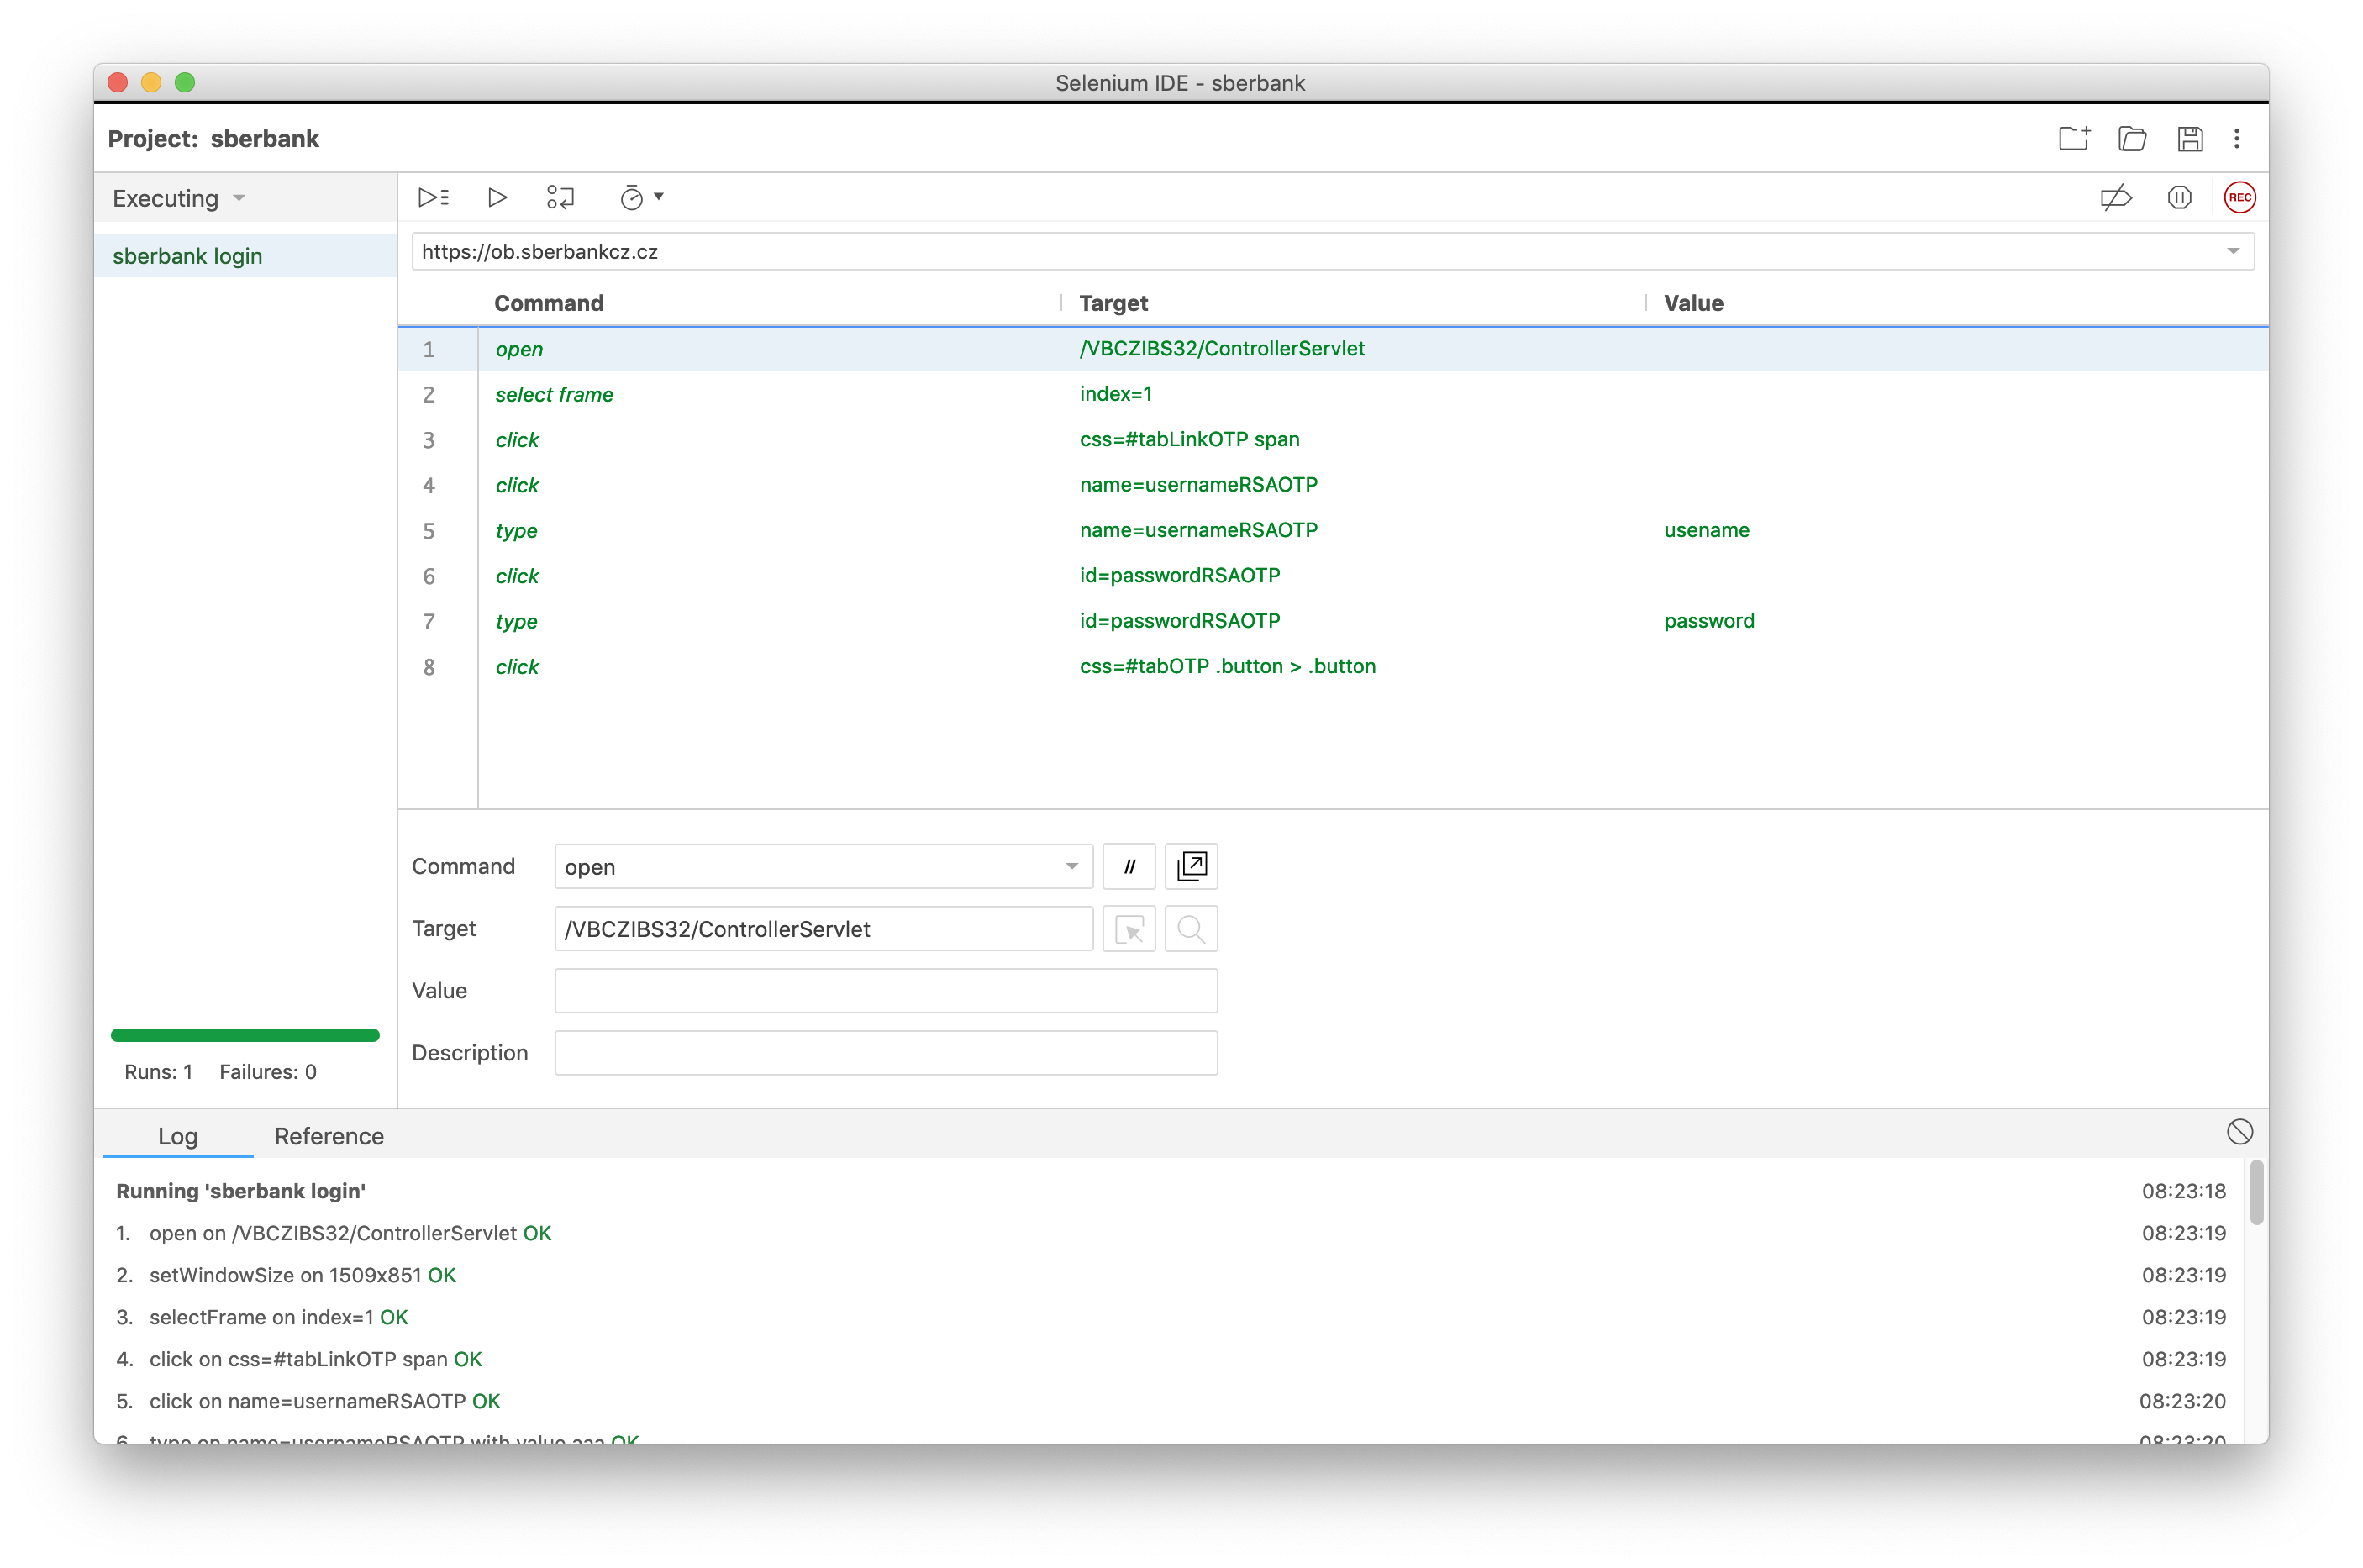Click the Step over current command icon
The image size is (2363, 1568).
pyautogui.click(x=560, y=197)
